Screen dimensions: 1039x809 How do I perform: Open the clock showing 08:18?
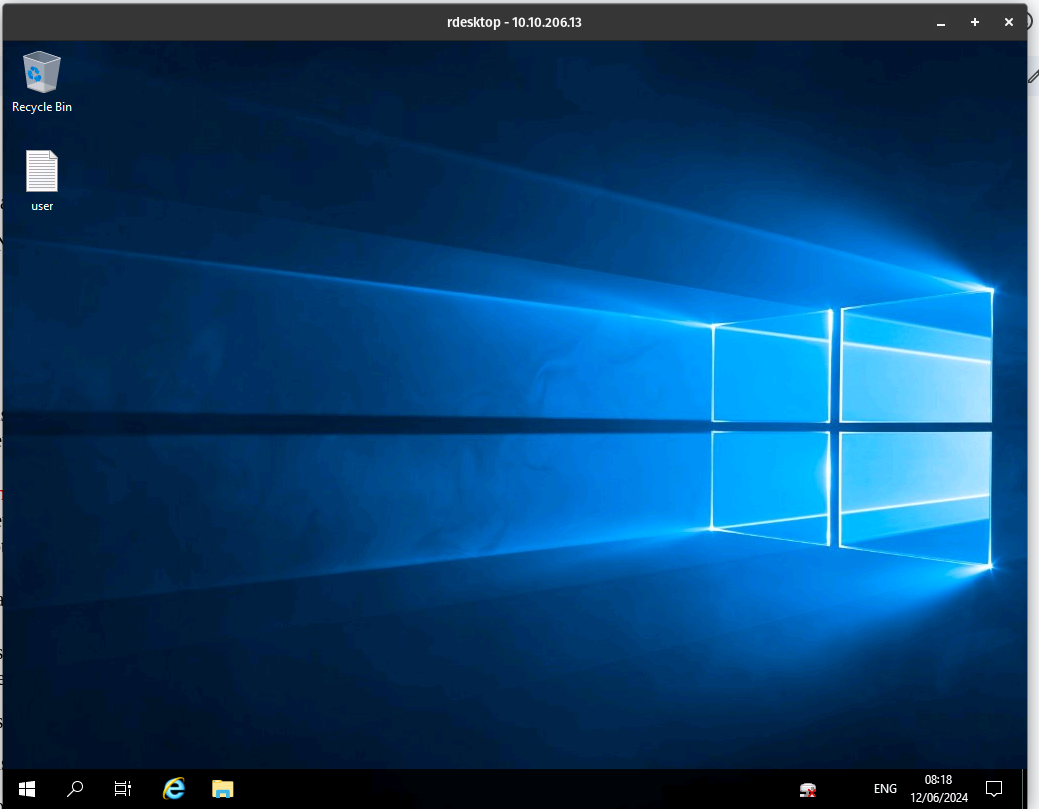point(938,788)
